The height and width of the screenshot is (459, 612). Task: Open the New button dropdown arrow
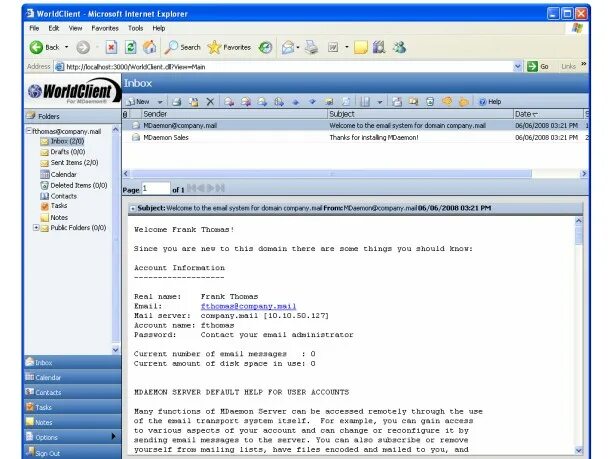pos(160,102)
